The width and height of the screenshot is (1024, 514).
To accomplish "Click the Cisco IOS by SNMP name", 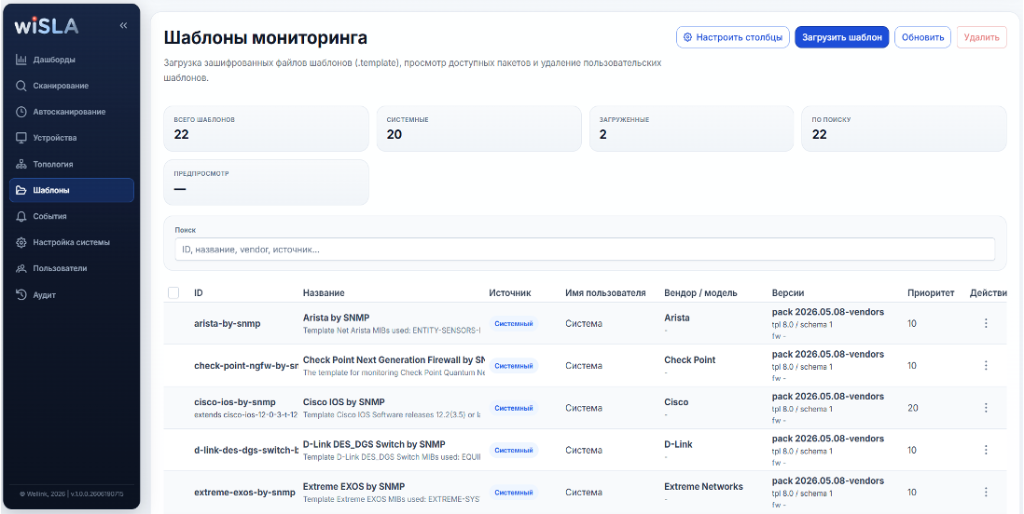I will click(344, 402).
